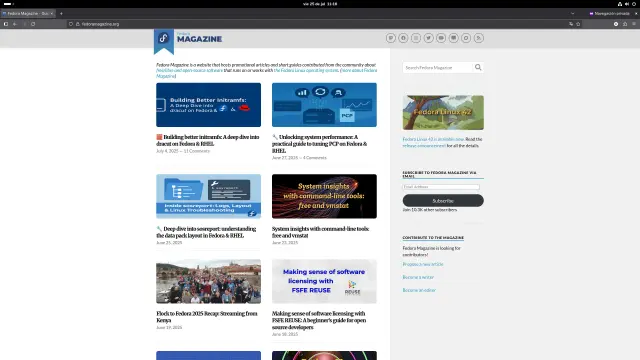Click the free and vmstat thumbnail image

[x=324, y=196]
